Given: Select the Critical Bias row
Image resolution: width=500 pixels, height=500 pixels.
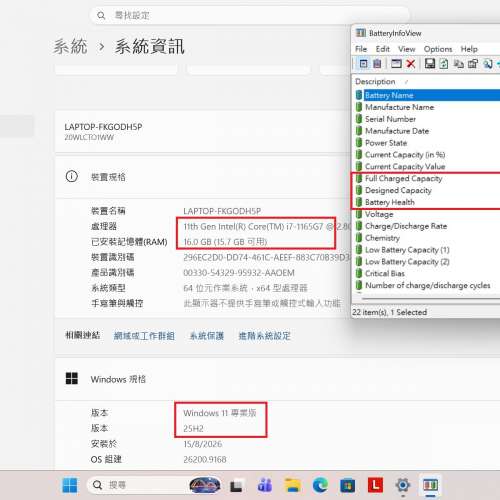Looking at the screenshot, I should tap(427, 274).
